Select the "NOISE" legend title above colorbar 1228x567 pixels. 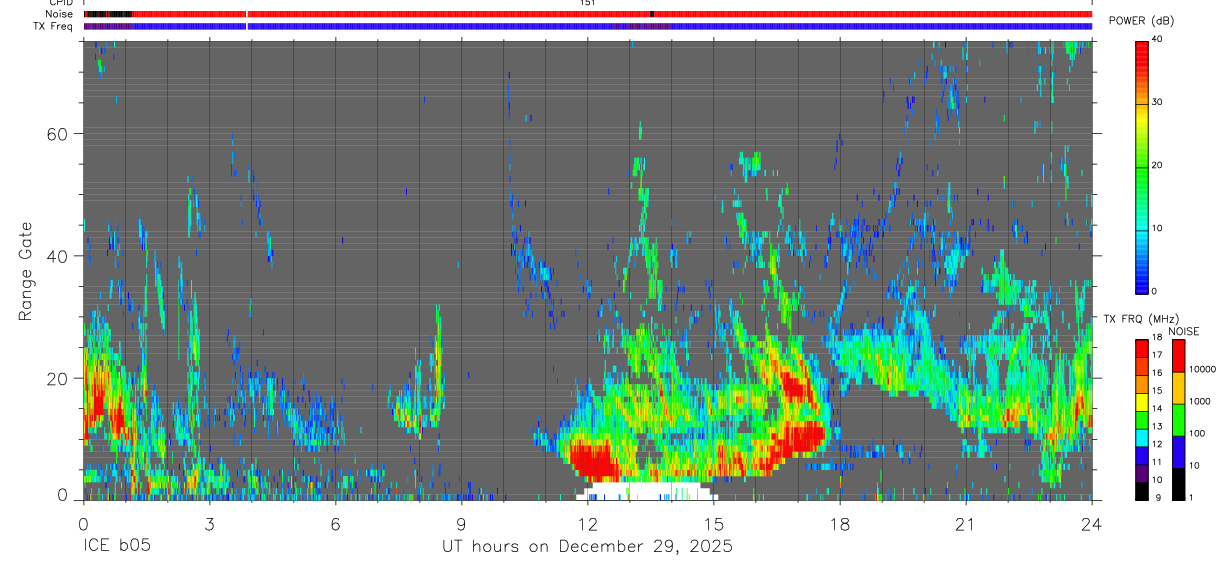[x=1184, y=331]
